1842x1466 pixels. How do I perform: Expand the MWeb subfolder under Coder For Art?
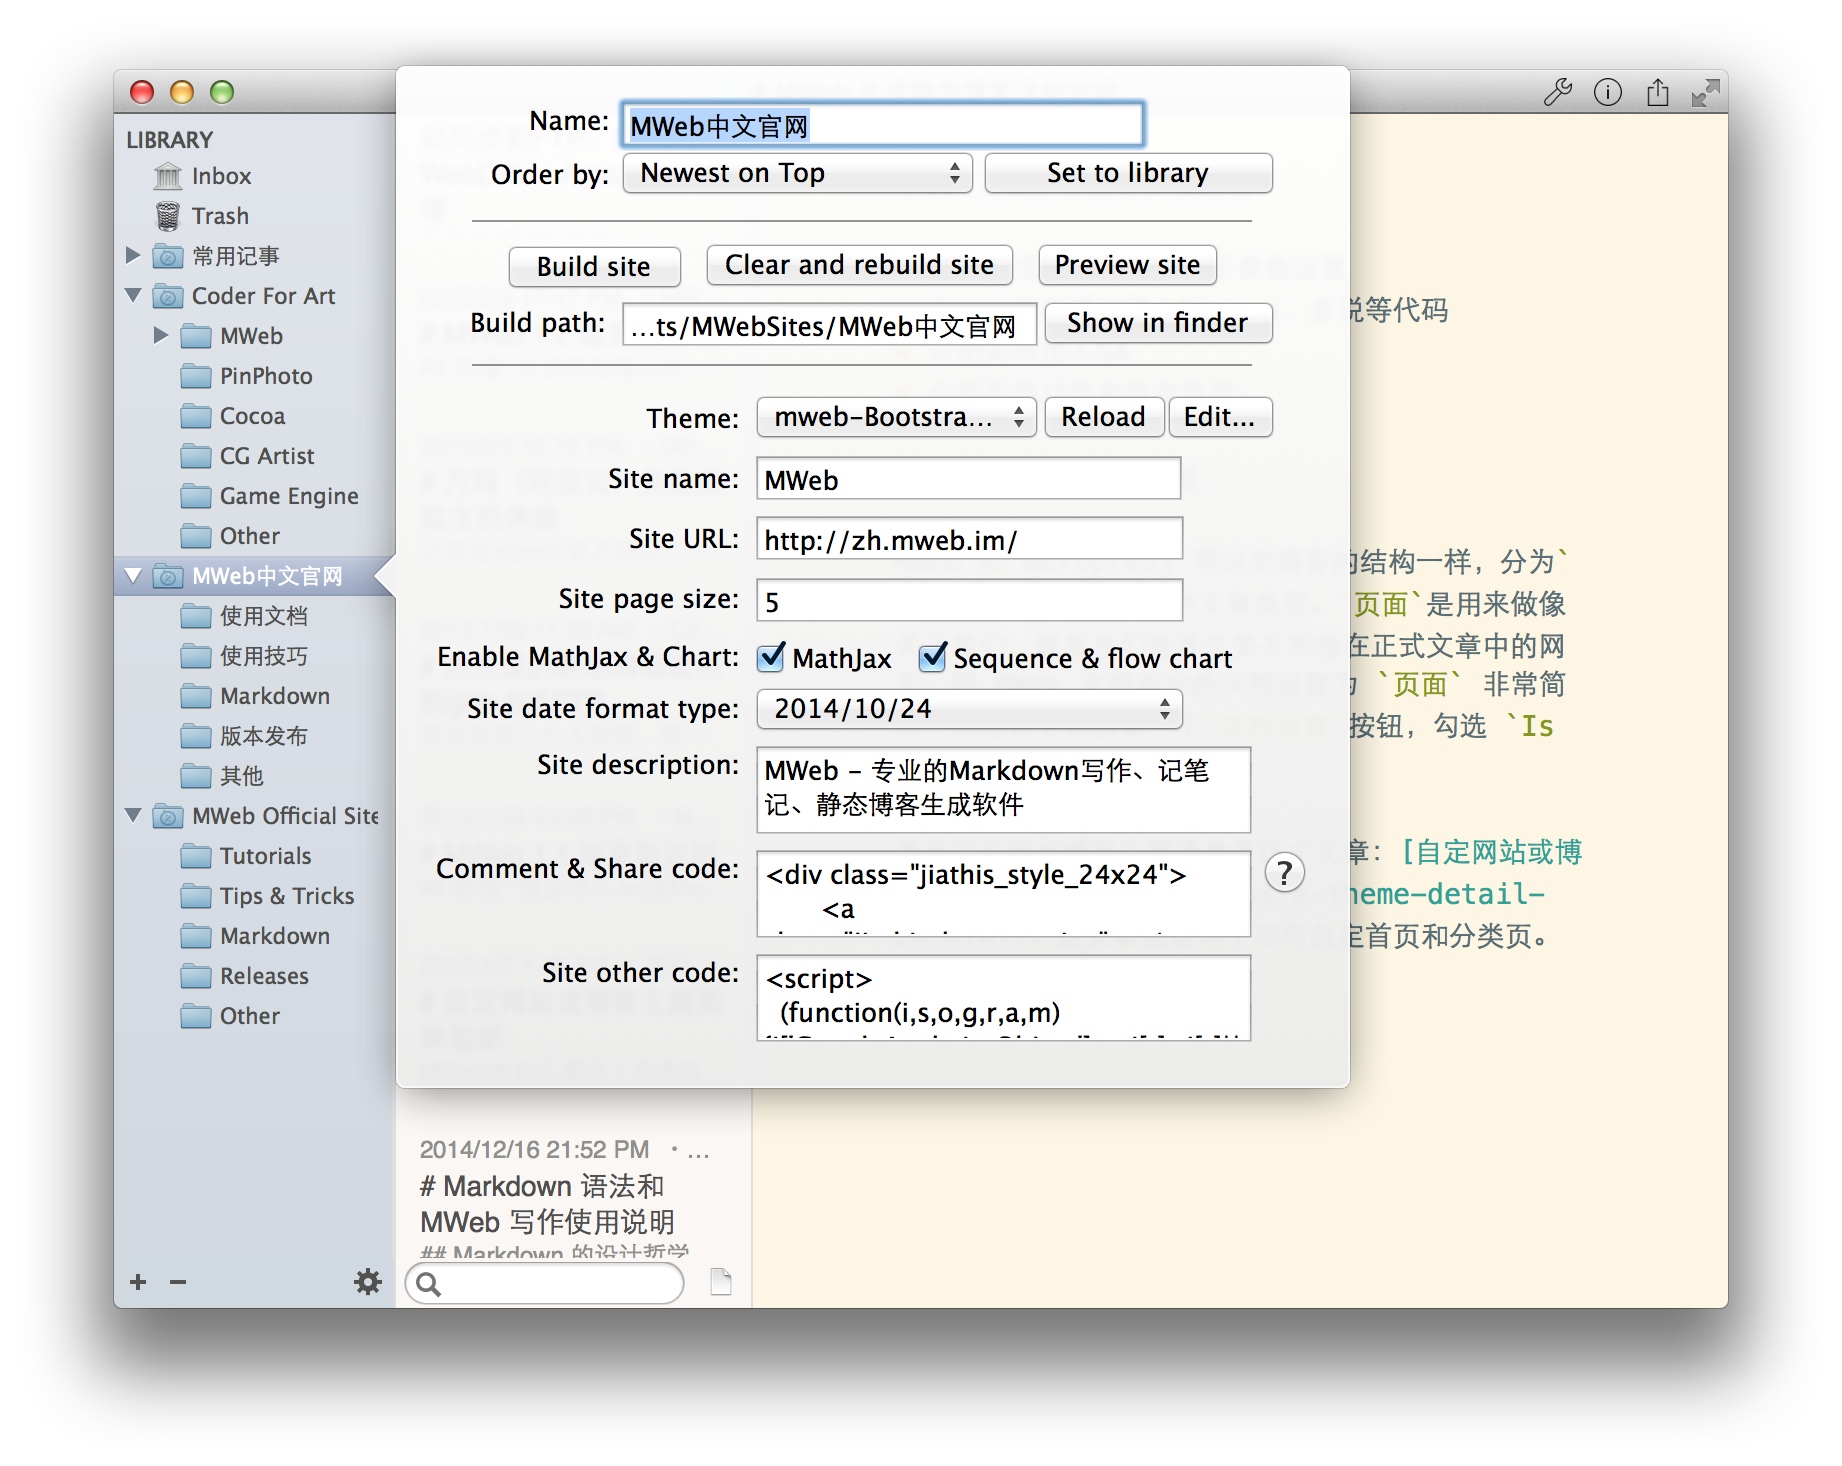click(x=161, y=336)
